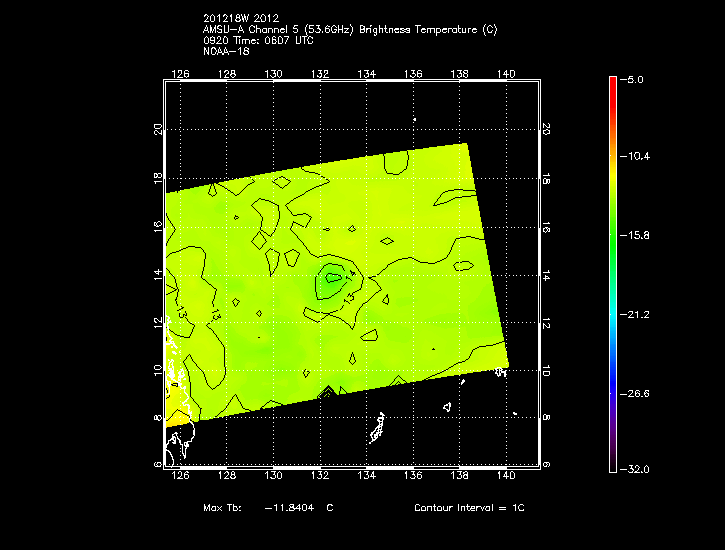Click the white island outline near 134E 8N
The image size is (725, 550).
[x=379, y=428]
